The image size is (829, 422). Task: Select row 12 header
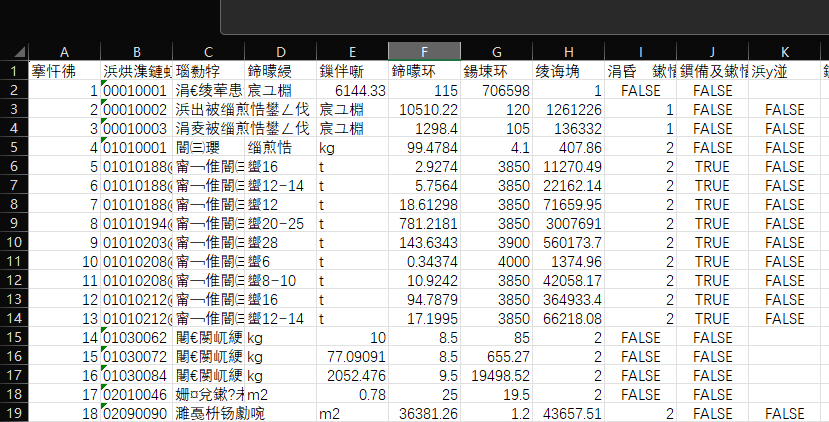click(x=14, y=280)
